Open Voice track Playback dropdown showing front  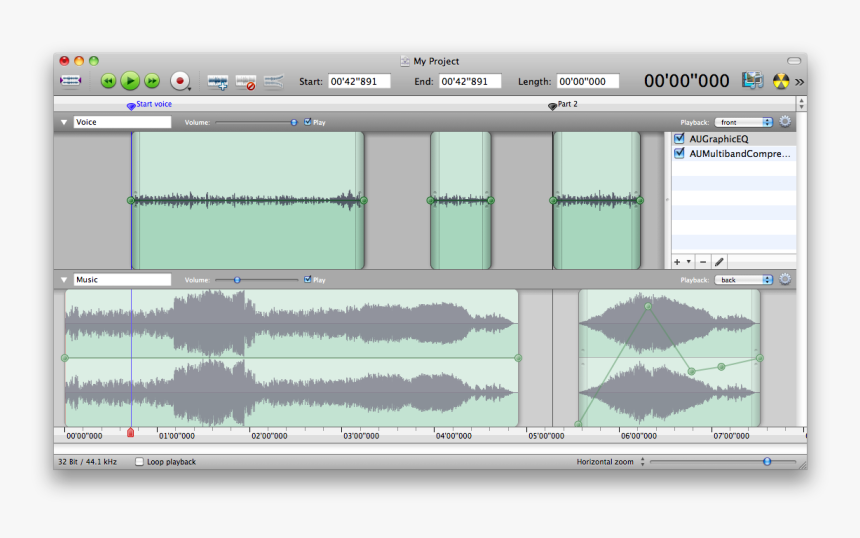[744, 122]
